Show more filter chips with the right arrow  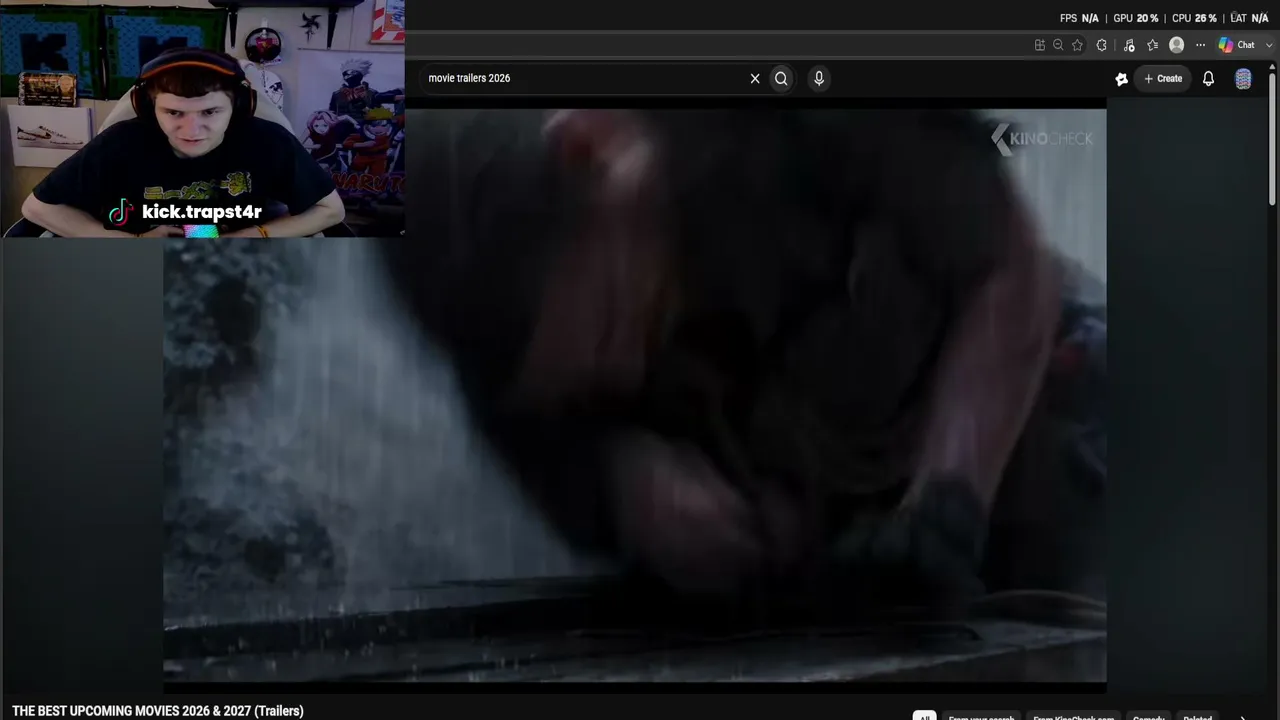(1243, 717)
